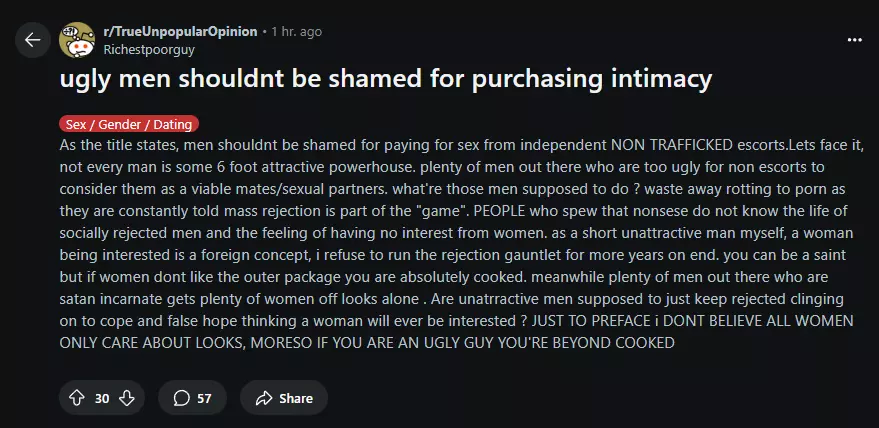Click the 57 comments count
Image resolution: width=879 pixels, height=428 pixels.
[x=204, y=398]
